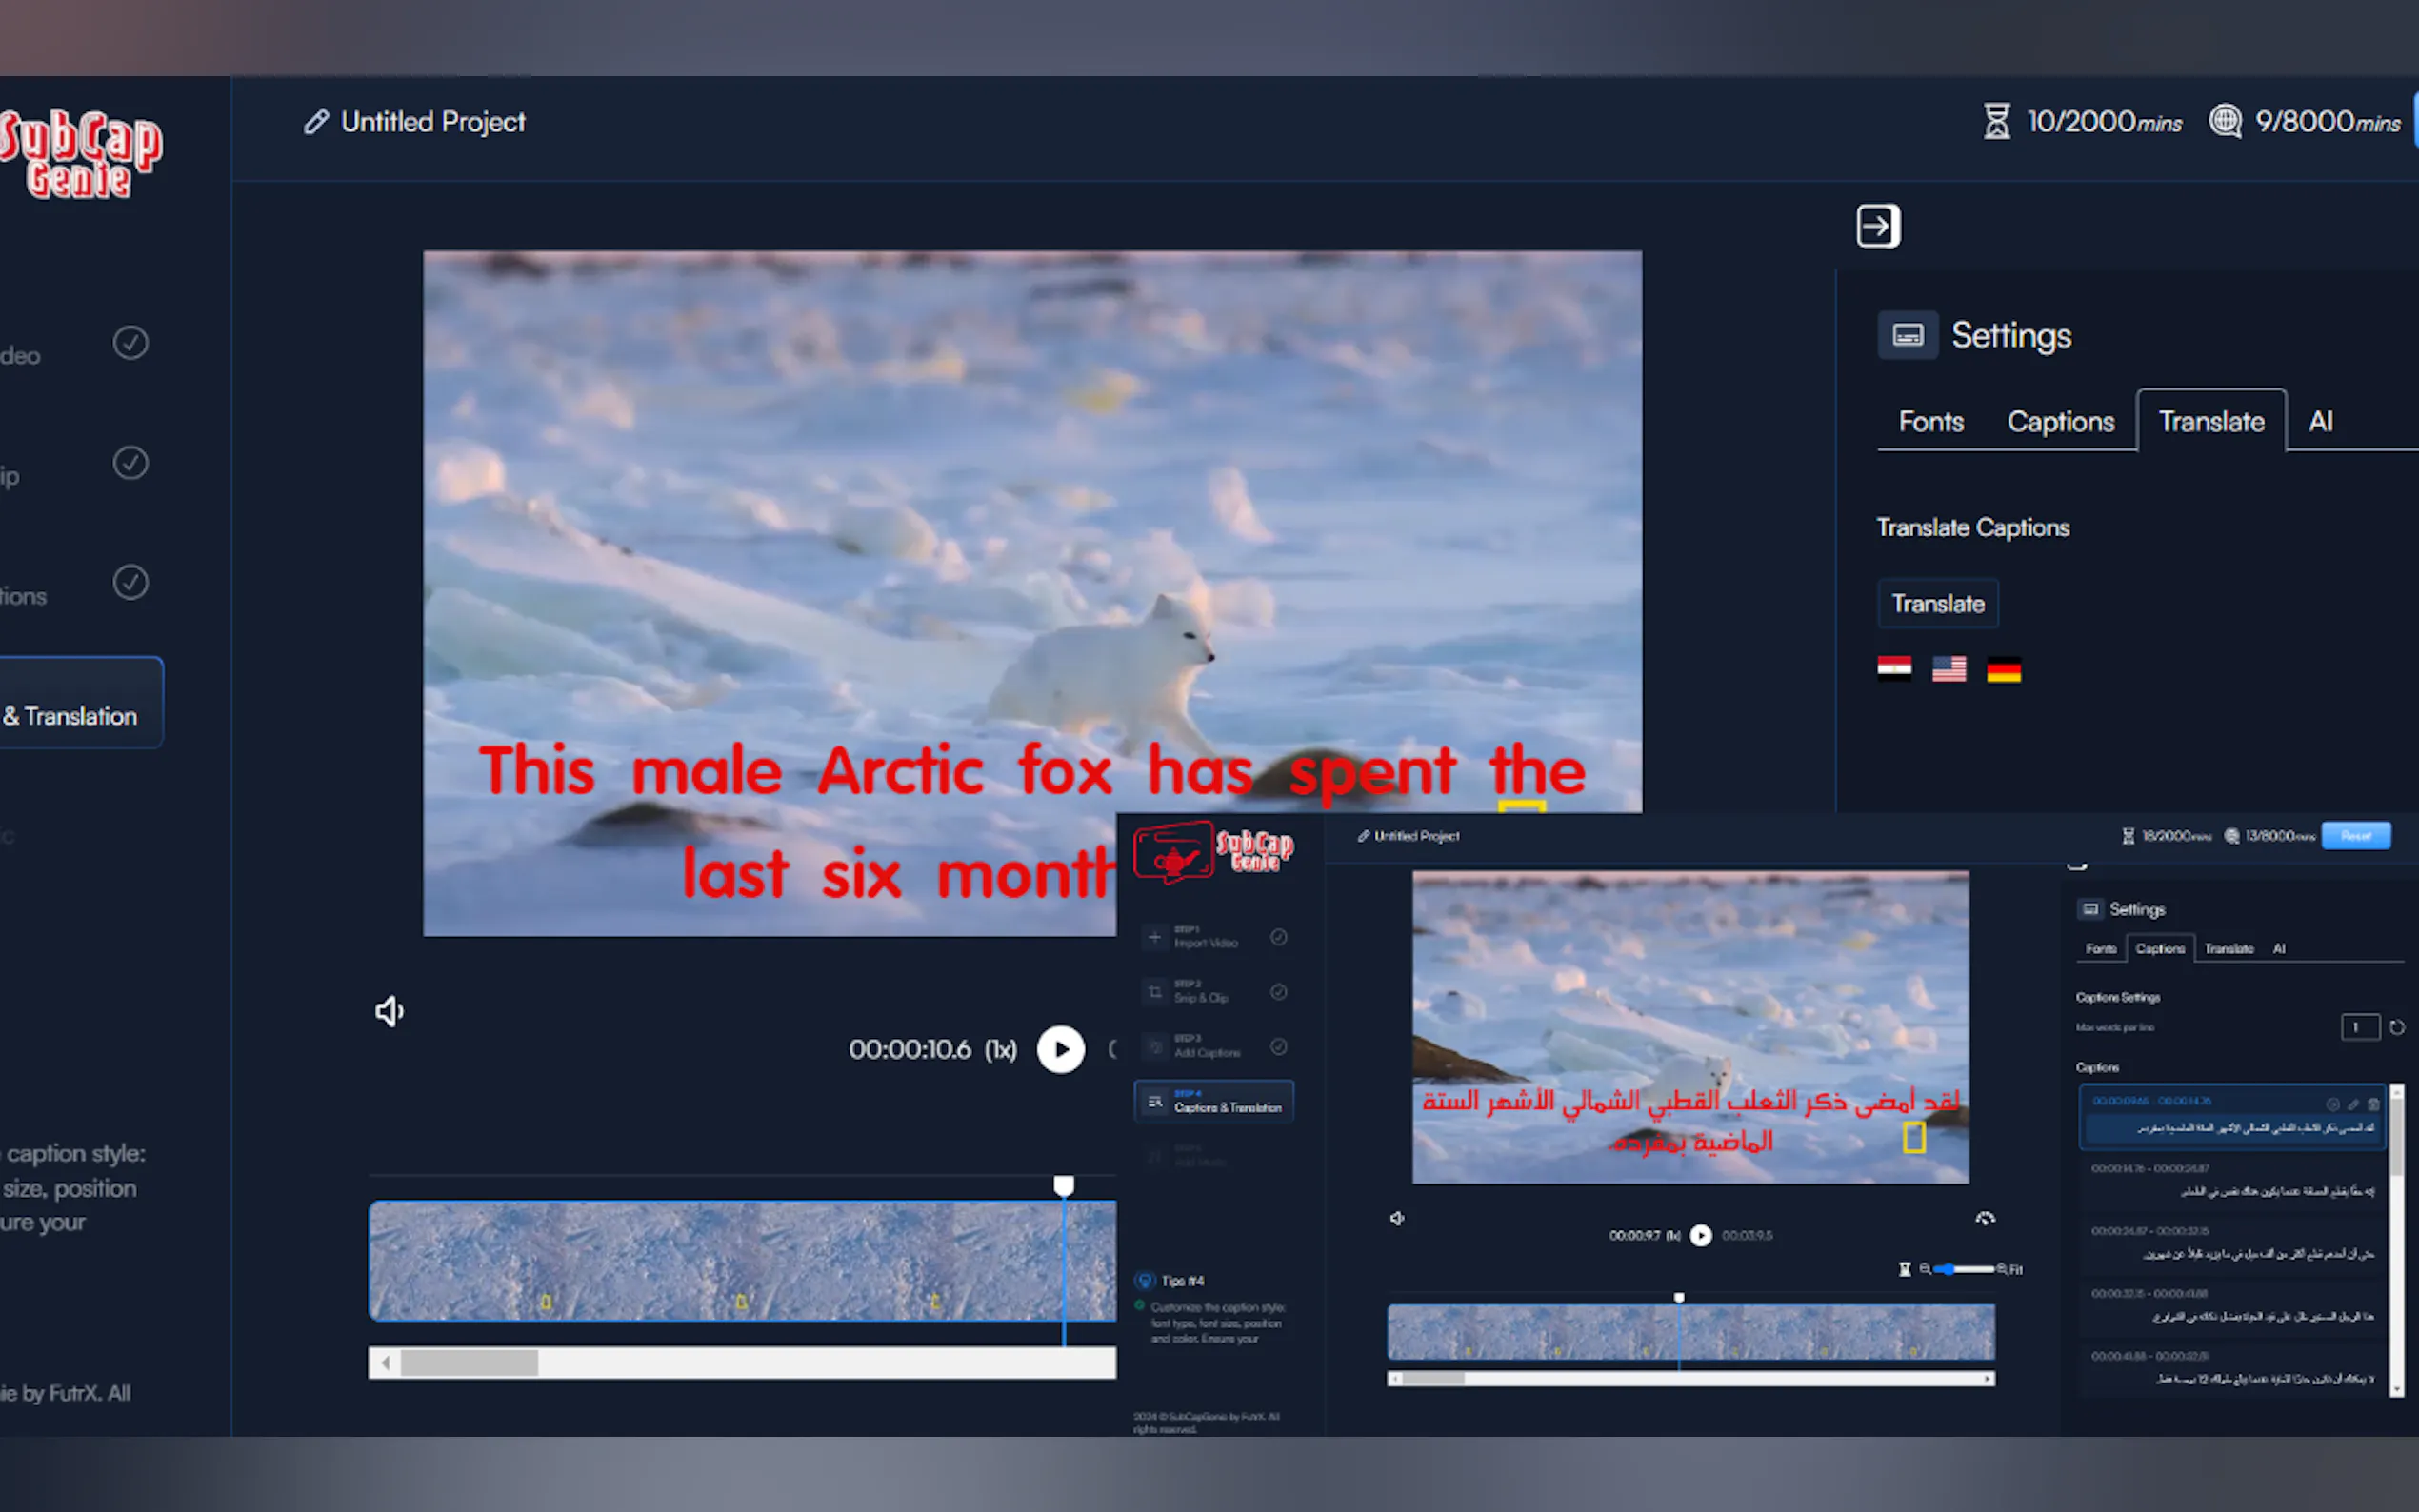2419x1512 pixels.
Task: Click the completed checkmark beside Import Video in the small sidebar
Action: (x=1278, y=937)
